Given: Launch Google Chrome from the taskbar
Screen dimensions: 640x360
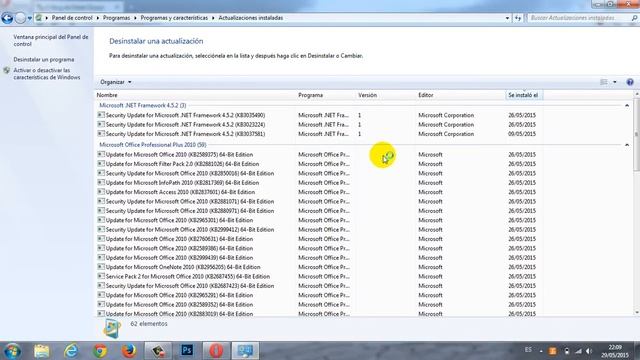Looking at the screenshot, I should click(100, 351).
